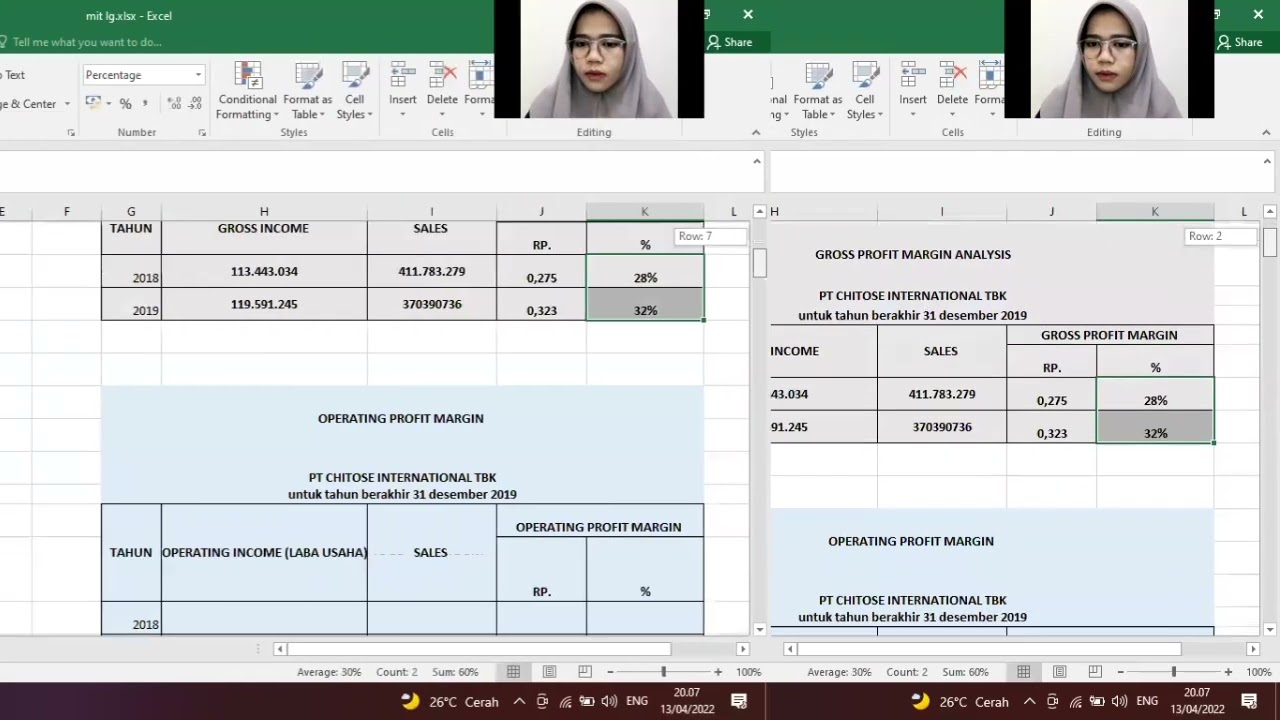Select SALES value 411.783.279 in right window
Viewport: 1280px width, 720px height.
[942, 394]
